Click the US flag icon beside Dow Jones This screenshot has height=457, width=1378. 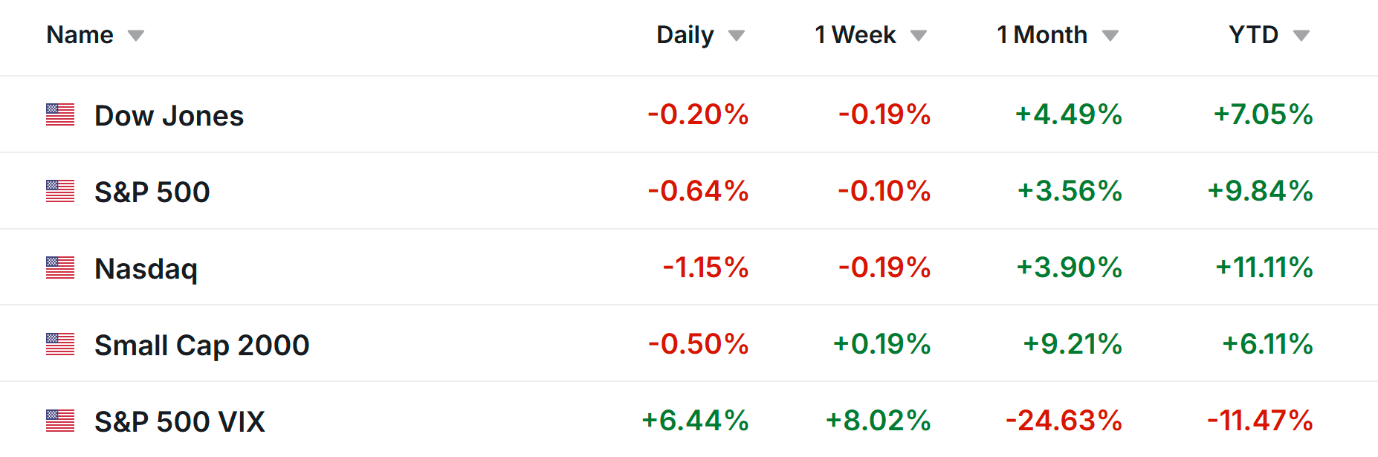coord(60,115)
